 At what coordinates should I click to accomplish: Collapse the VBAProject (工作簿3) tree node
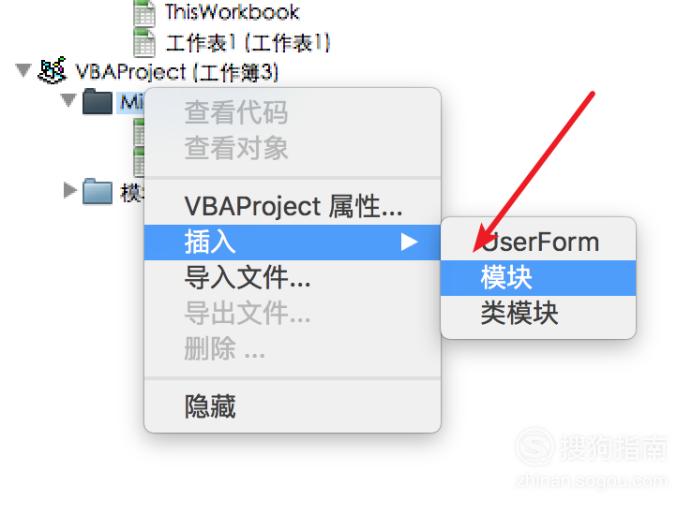click(23, 70)
